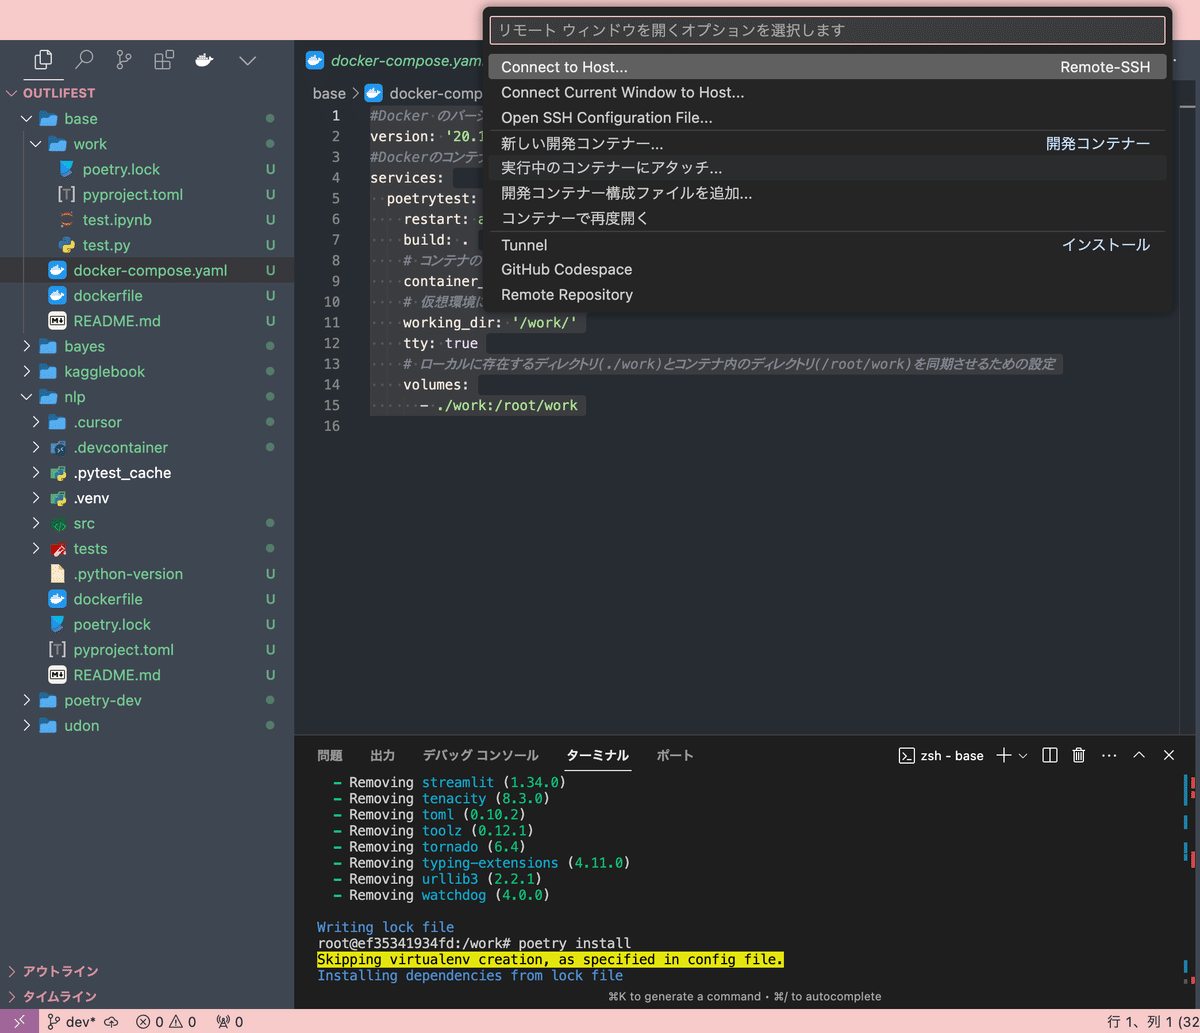Screen dimensions: 1200x1033
Task: Open the Search view
Action: [84, 60]
